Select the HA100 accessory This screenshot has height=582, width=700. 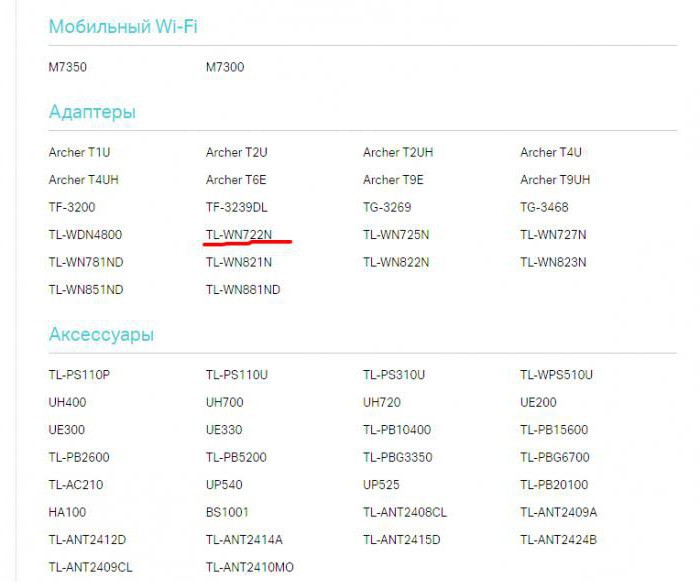pyautogui.click(x=67, y=512)
